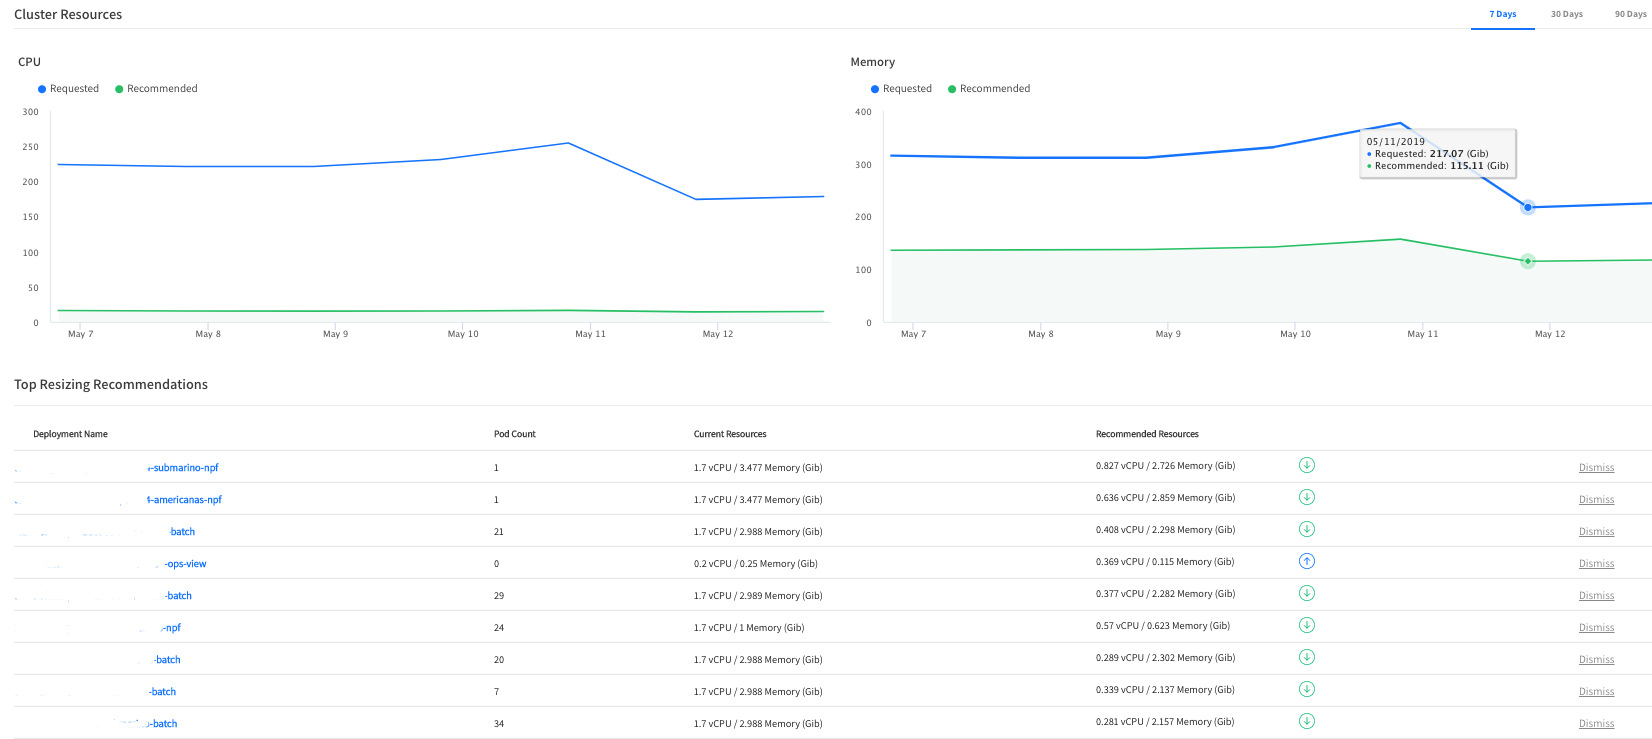The image size is (1652, 739).
Task: Switch to the 30 Days tab
Action: [x=1566, y=14]
